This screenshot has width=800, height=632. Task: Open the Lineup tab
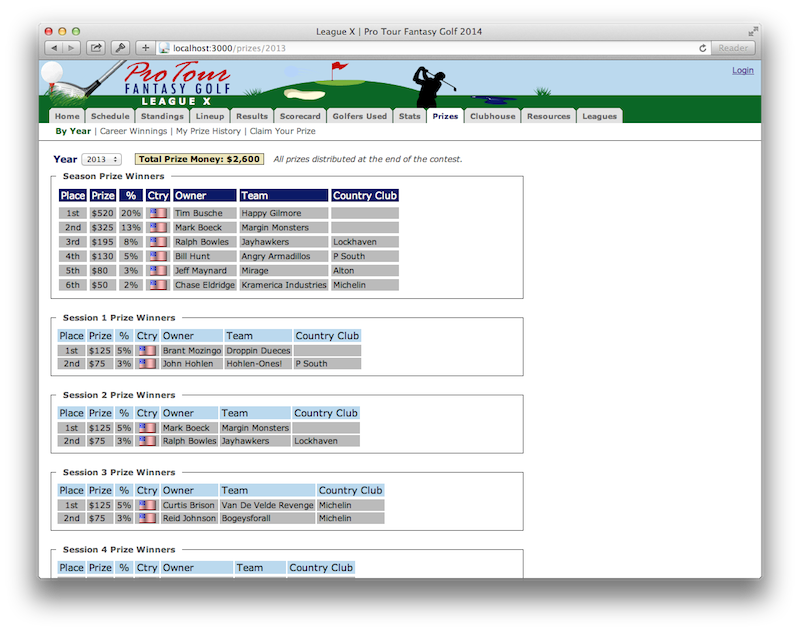coord(210,116)
